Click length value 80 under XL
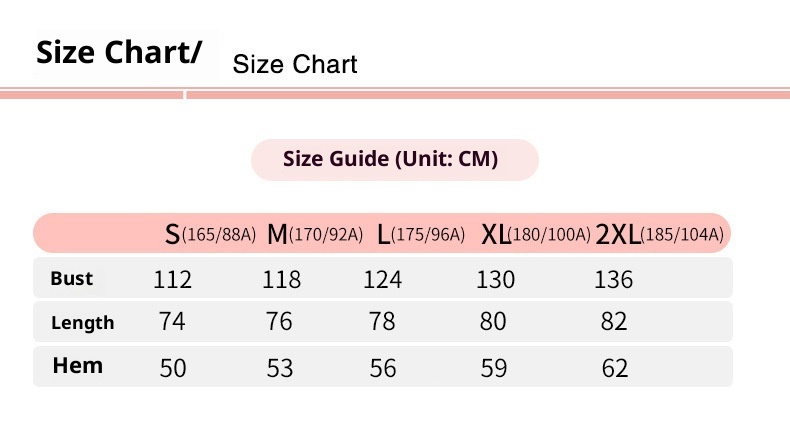 point(495,322)
